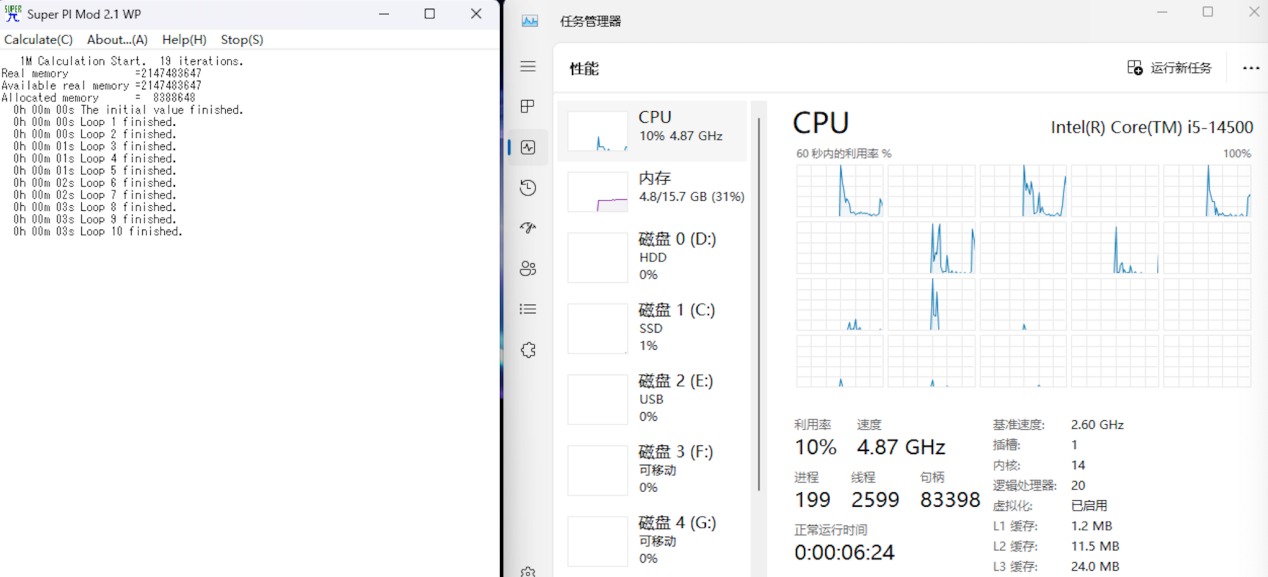Screen dimensions: 1268x577
Task: Click the 2.60 GHz base speed value
Action: click(1097, 424)
